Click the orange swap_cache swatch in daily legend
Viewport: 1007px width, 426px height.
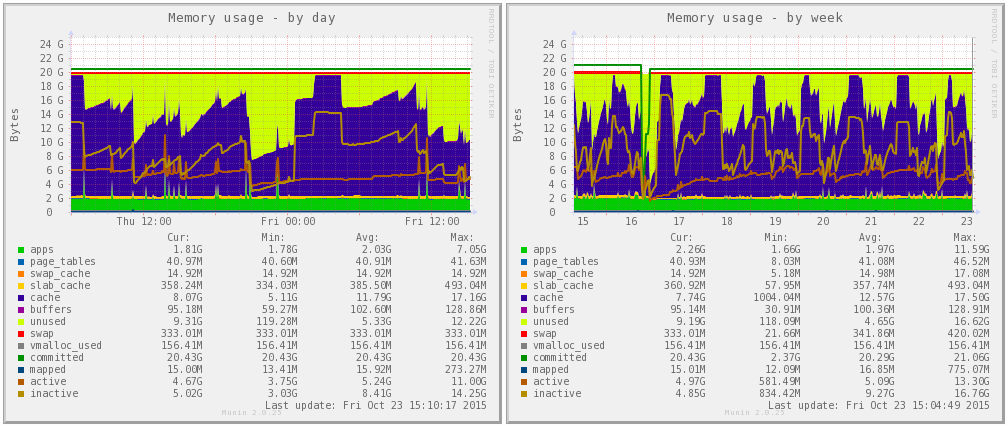pos(21,273)
